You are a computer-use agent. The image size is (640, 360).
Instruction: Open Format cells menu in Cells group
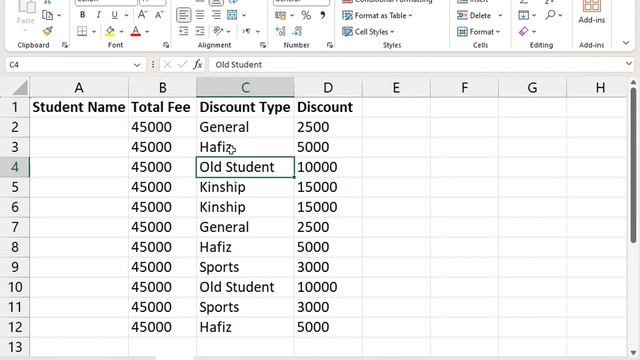[x=478, y=31]
